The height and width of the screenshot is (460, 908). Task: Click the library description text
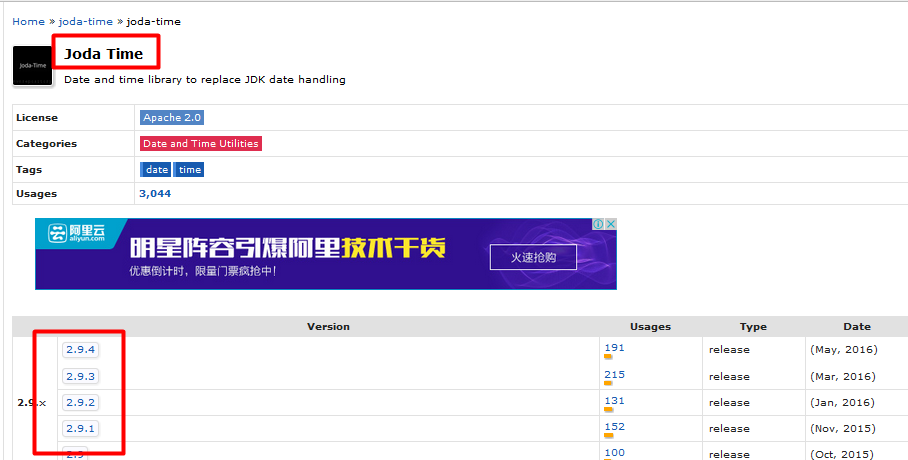click(x=204, y=79)
